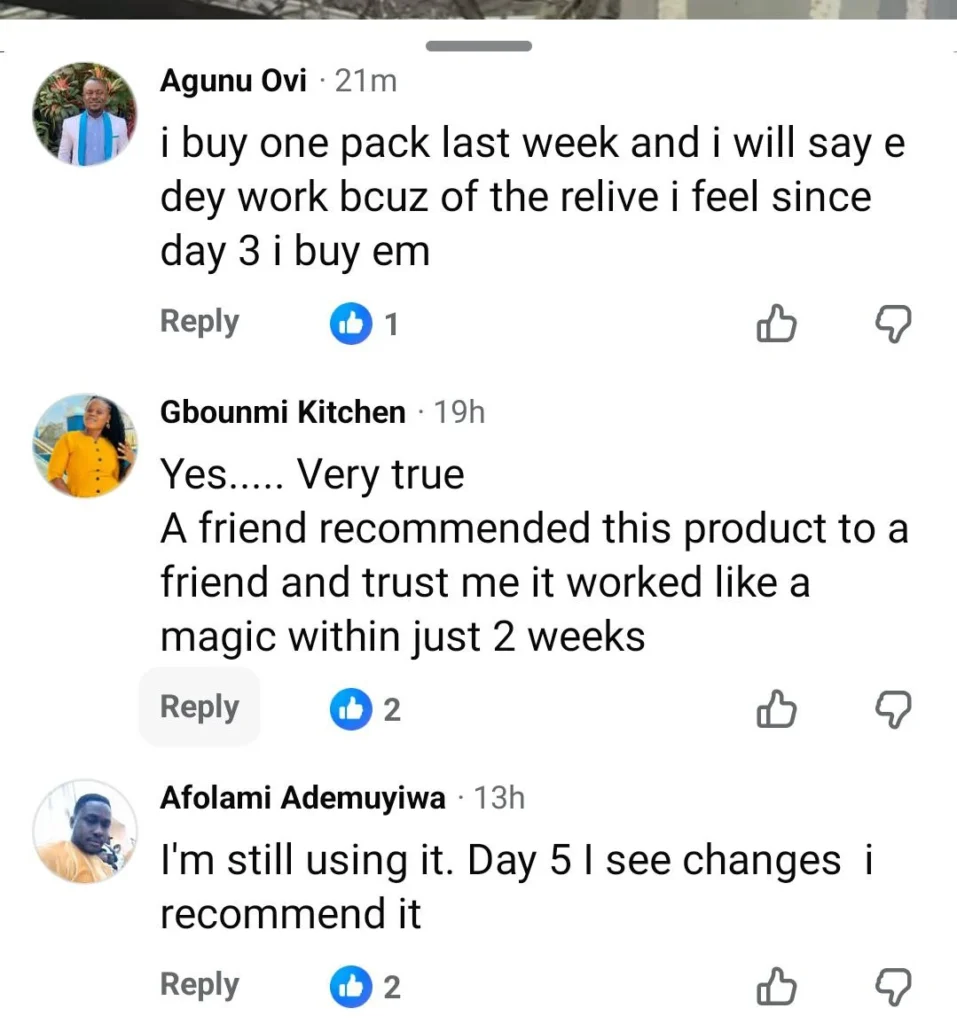Open the Afolami Ademuyiwa profile name link

303,798
